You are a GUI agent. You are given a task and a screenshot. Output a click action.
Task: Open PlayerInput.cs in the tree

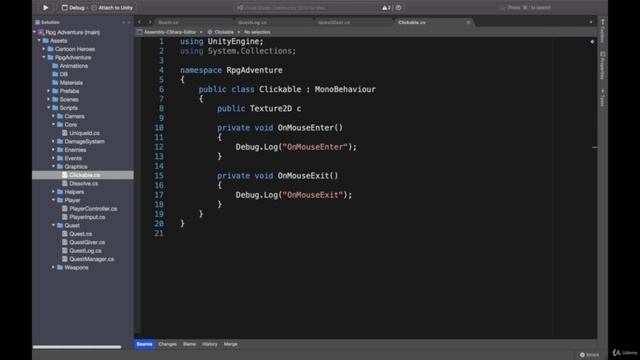pyautogui.click(x=83, y=217)
